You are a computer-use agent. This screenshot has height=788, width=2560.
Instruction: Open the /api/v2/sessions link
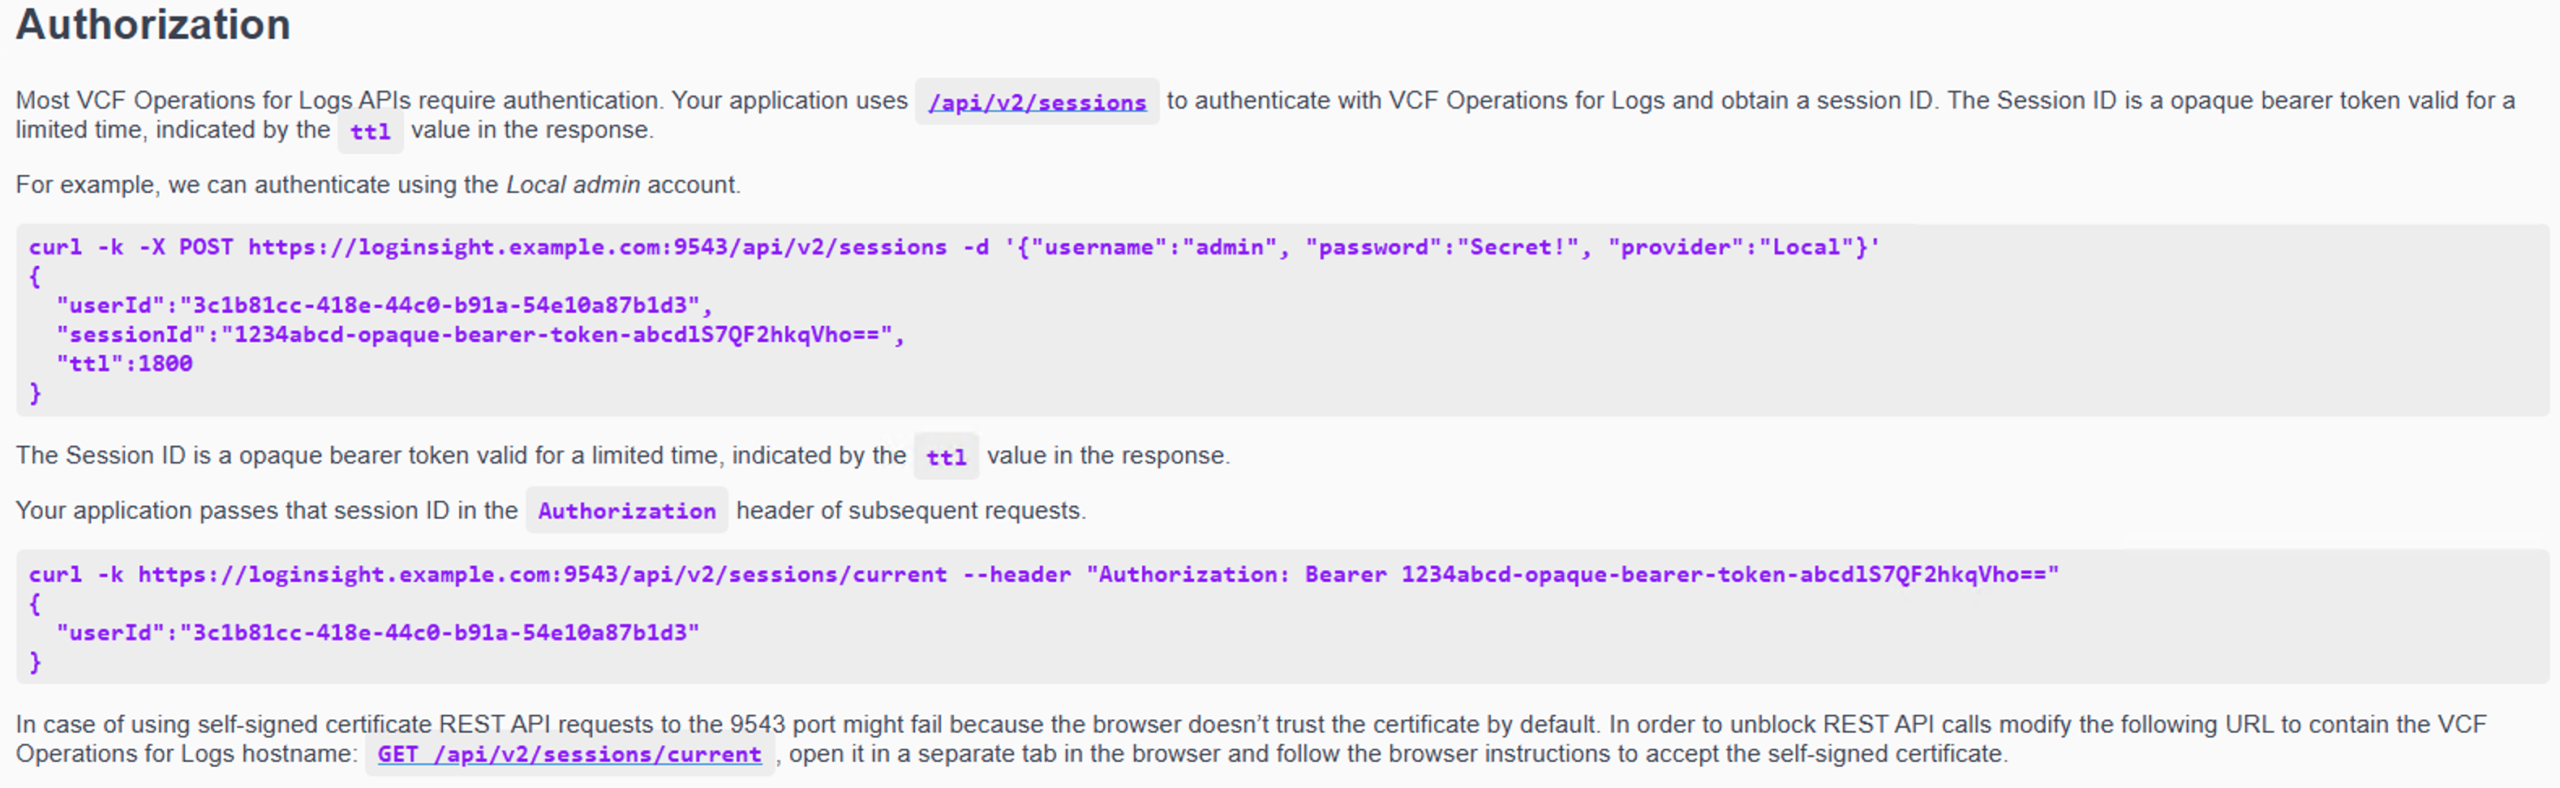pyautogui.click(x=1036, y=102)
